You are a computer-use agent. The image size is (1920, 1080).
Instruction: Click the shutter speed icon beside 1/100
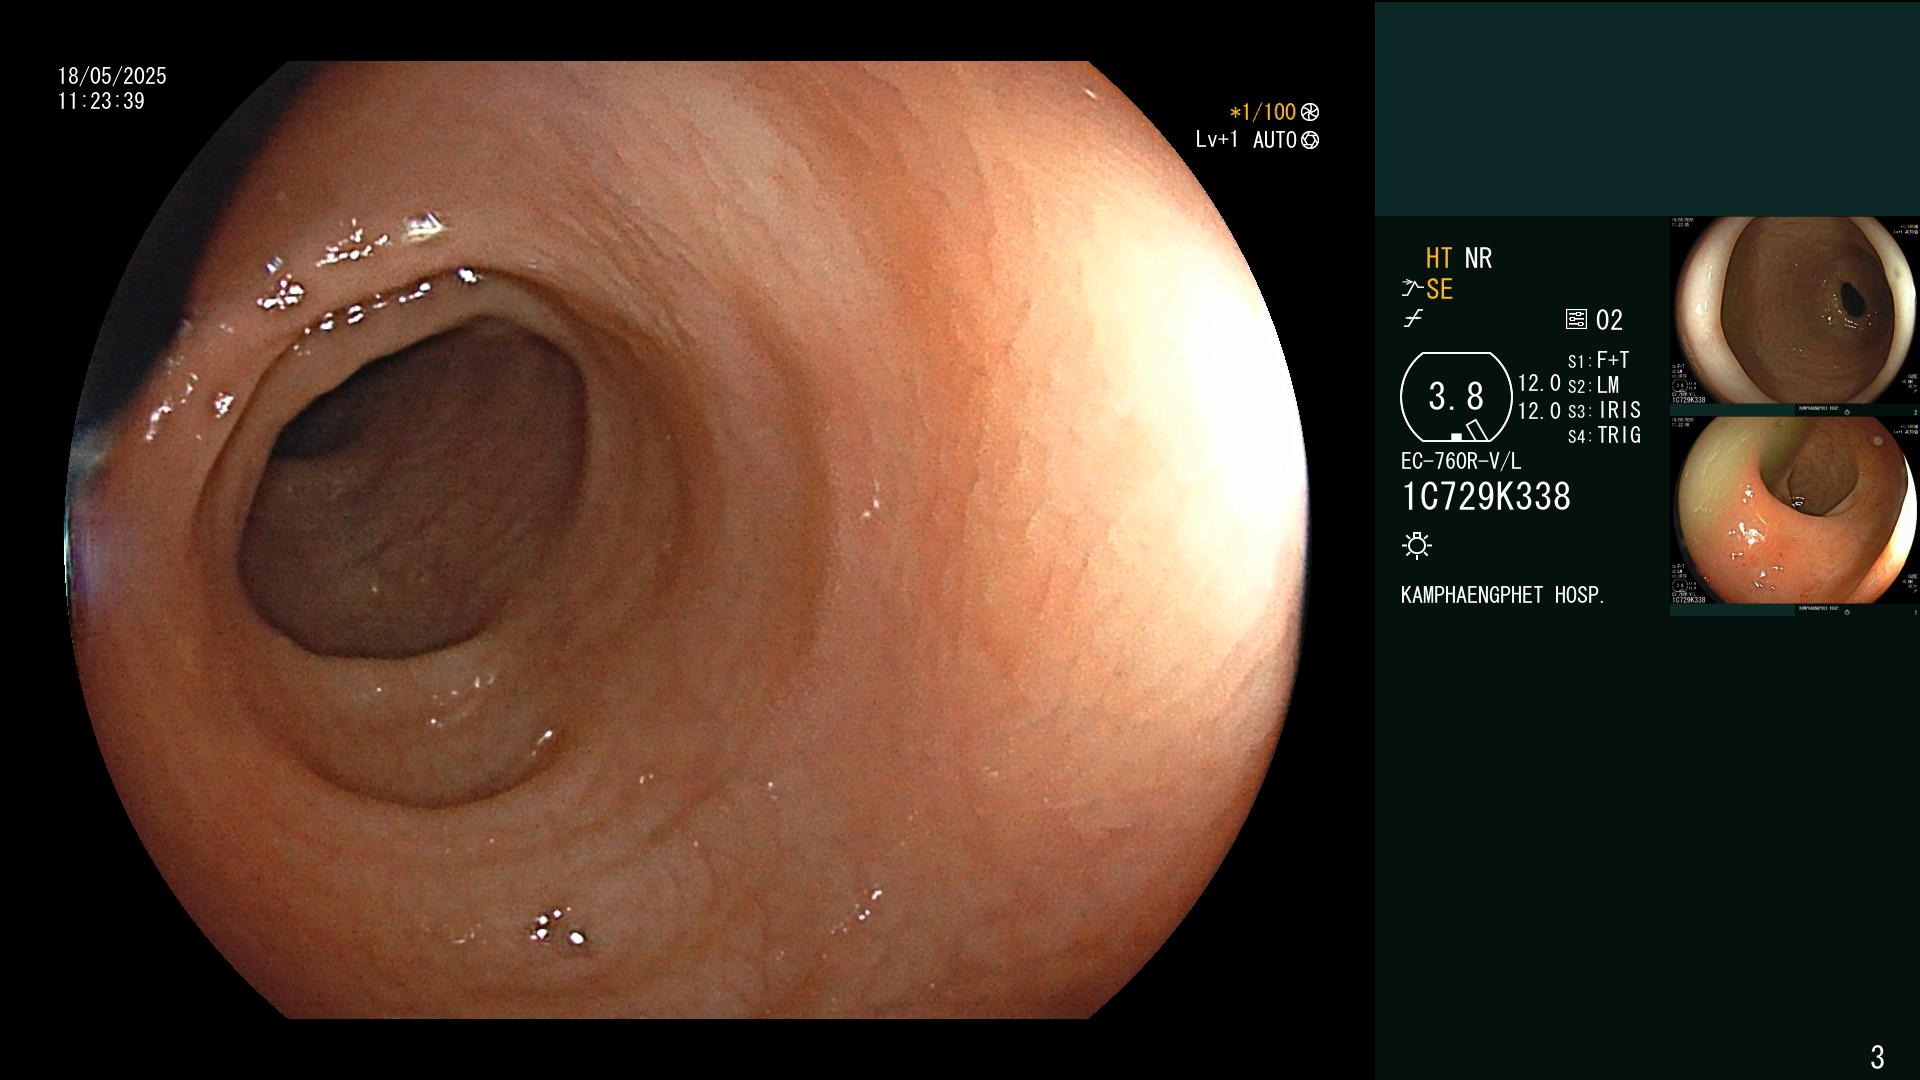[1310, 113]
